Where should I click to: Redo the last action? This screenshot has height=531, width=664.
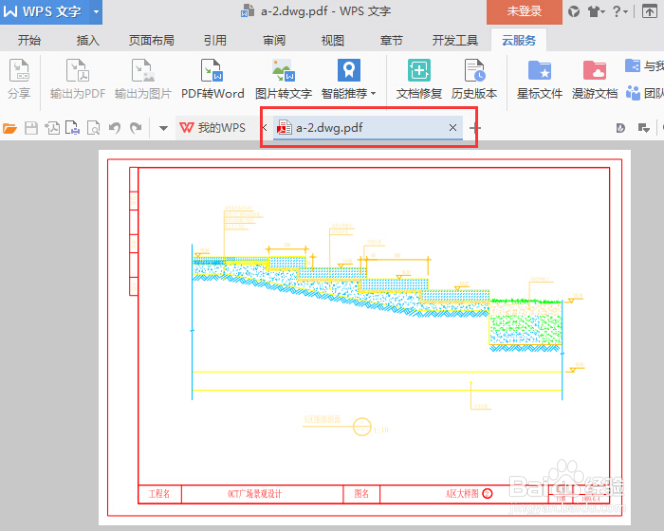tap(136, 128)
